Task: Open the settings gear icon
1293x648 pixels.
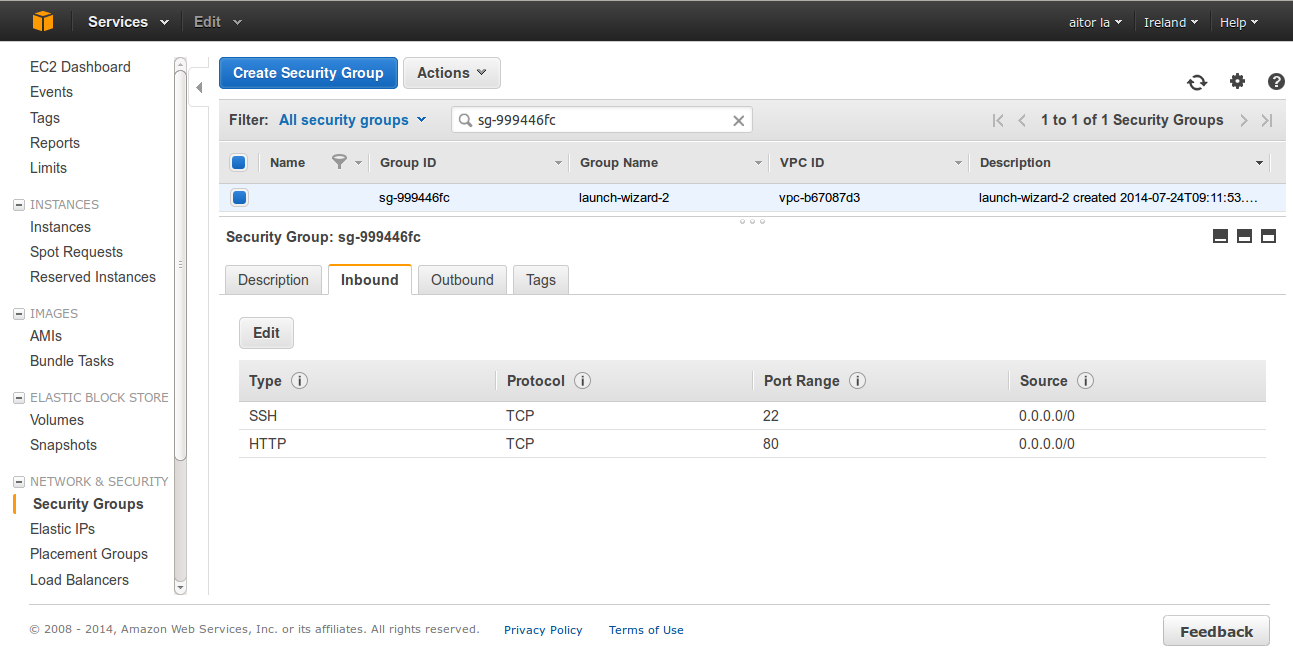Action: click(x=1237, y=82)
